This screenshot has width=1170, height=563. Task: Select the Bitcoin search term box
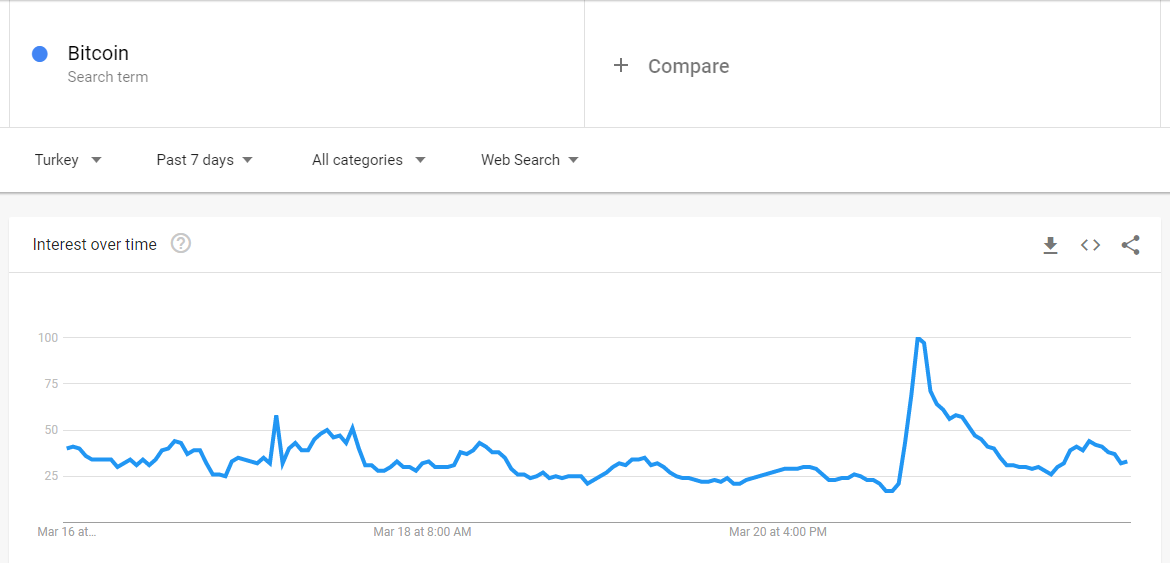point(98,54)
